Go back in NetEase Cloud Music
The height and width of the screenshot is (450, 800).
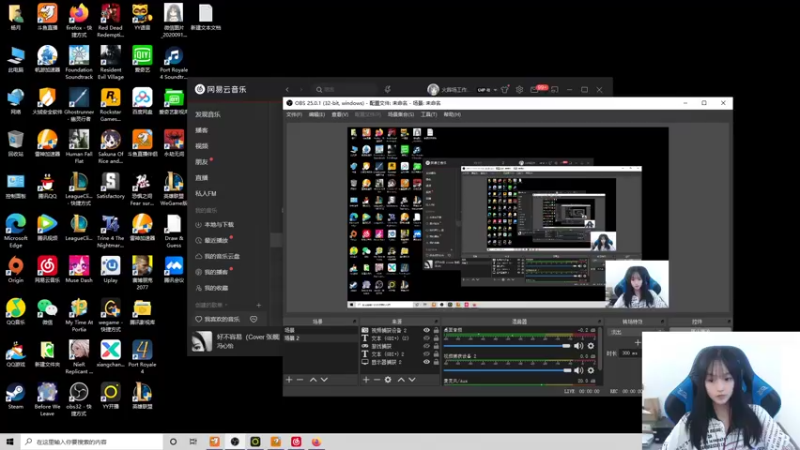click(287, 89)
